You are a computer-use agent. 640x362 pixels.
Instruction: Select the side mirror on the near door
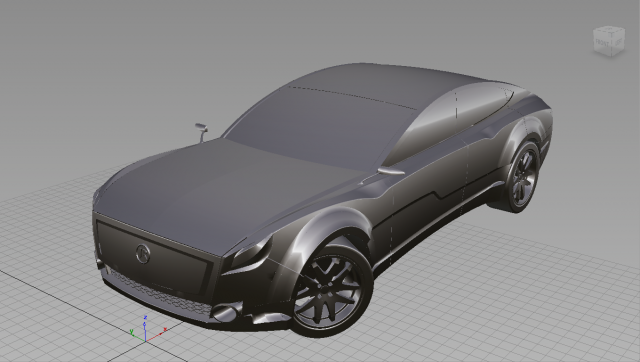coord(391,171)
